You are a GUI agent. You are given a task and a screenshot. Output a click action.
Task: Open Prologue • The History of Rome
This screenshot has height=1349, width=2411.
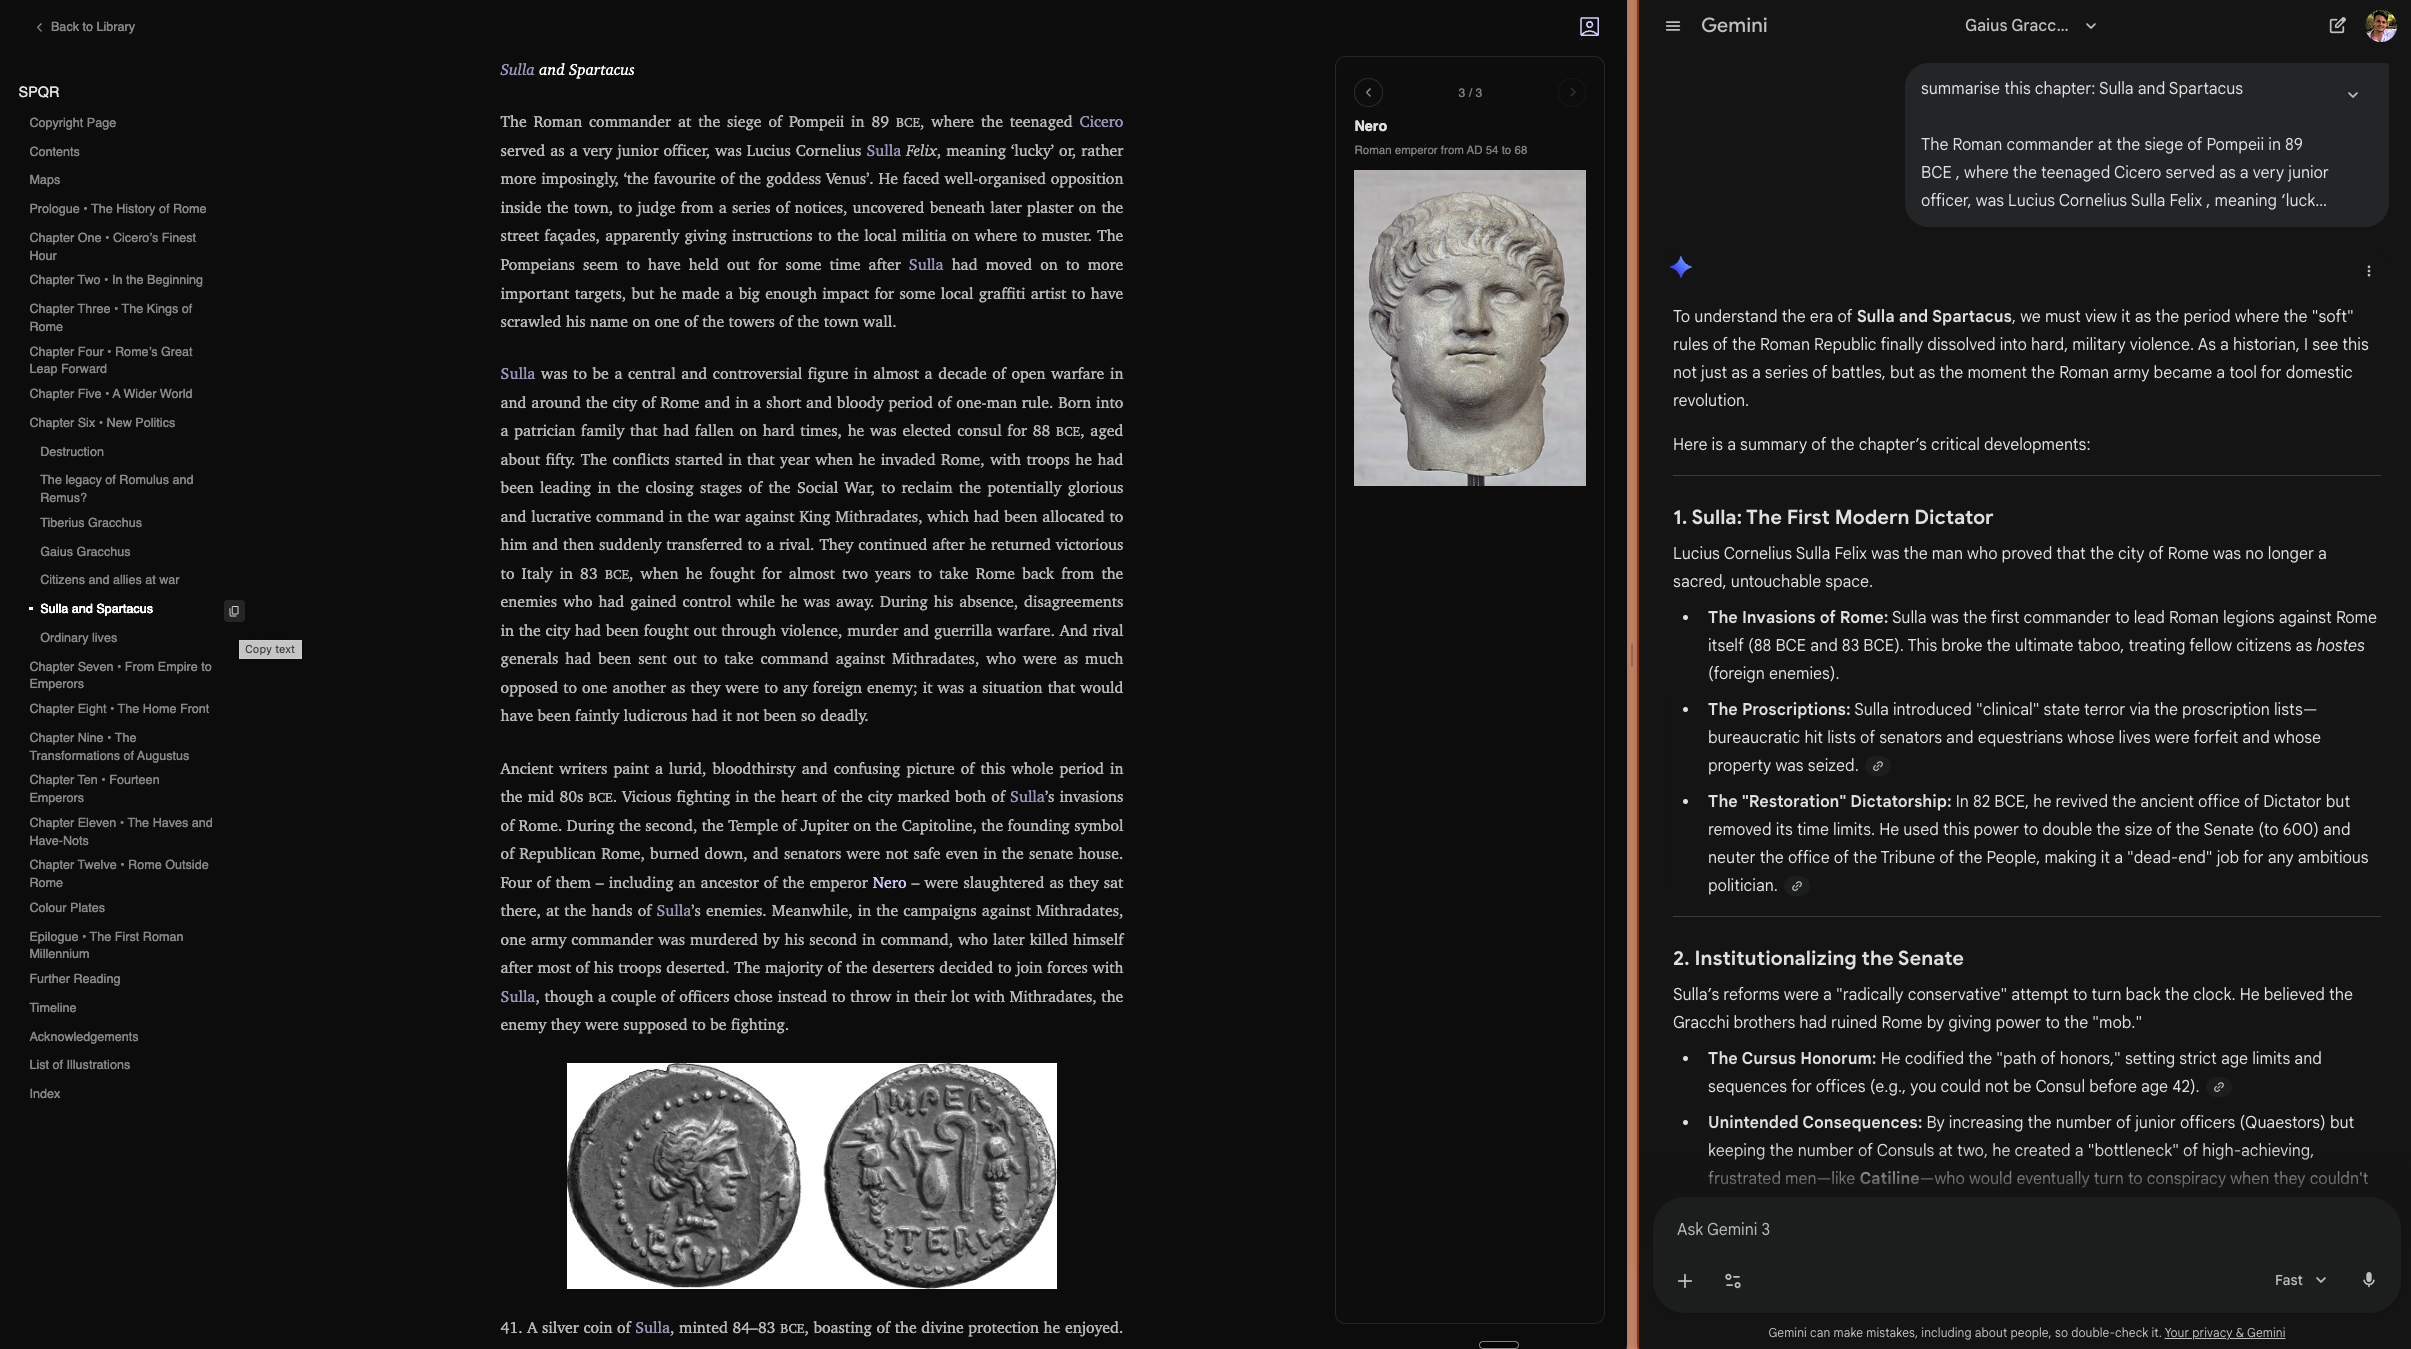point(117,209)
